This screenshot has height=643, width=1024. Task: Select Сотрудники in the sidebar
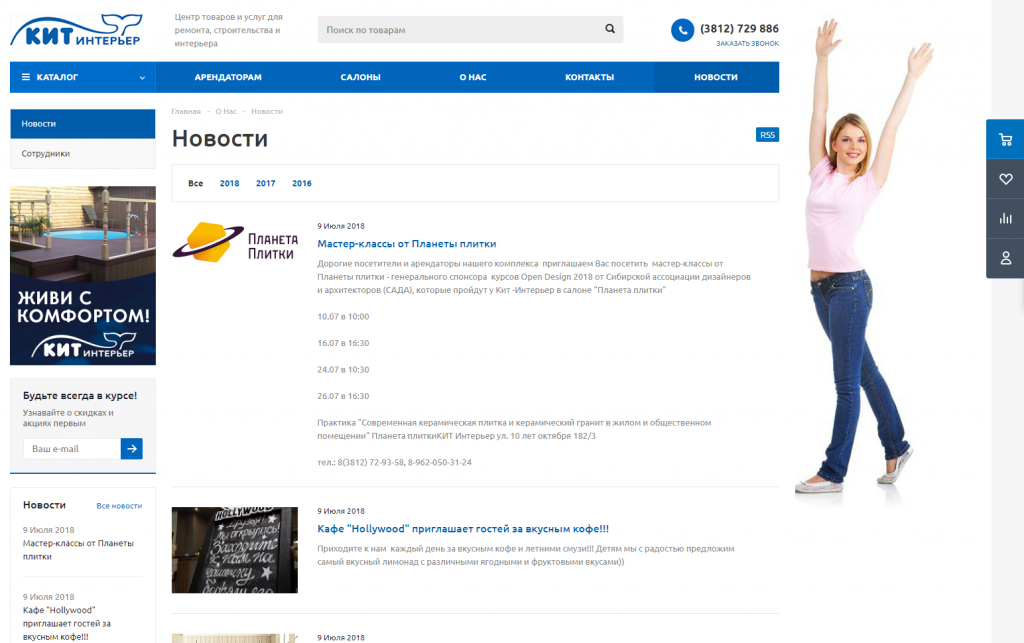point(46,154)
